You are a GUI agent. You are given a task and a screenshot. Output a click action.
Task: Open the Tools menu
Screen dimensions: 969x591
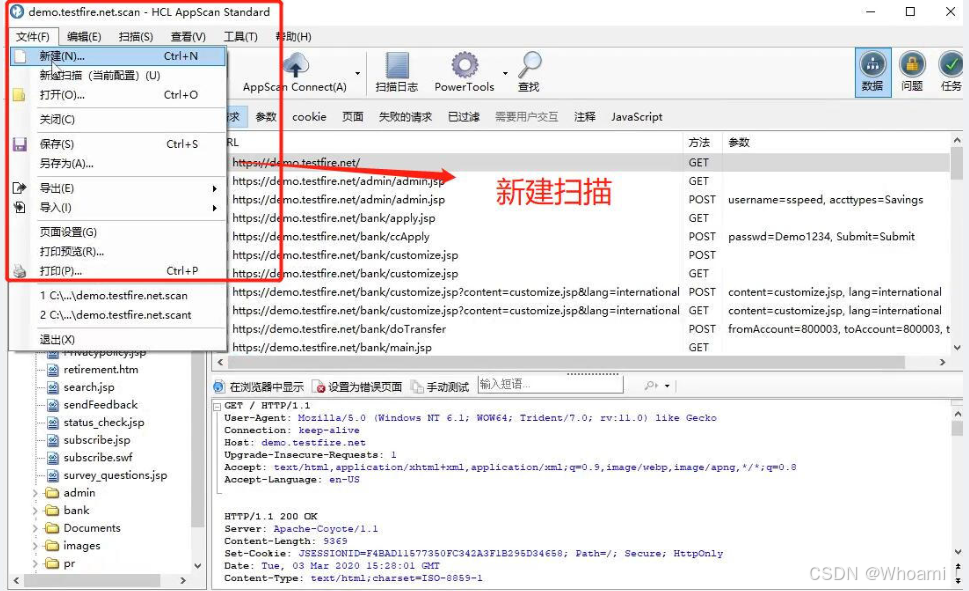(x=240, y=36)
